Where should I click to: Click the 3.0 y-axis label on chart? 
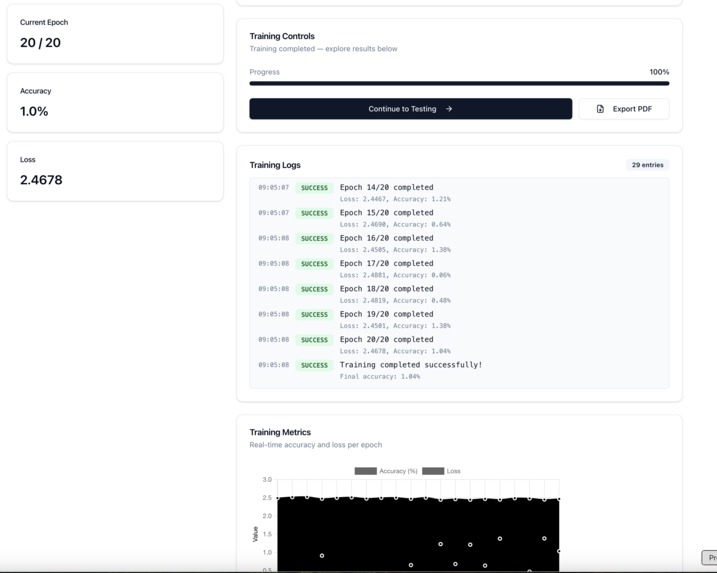point(267,479)
